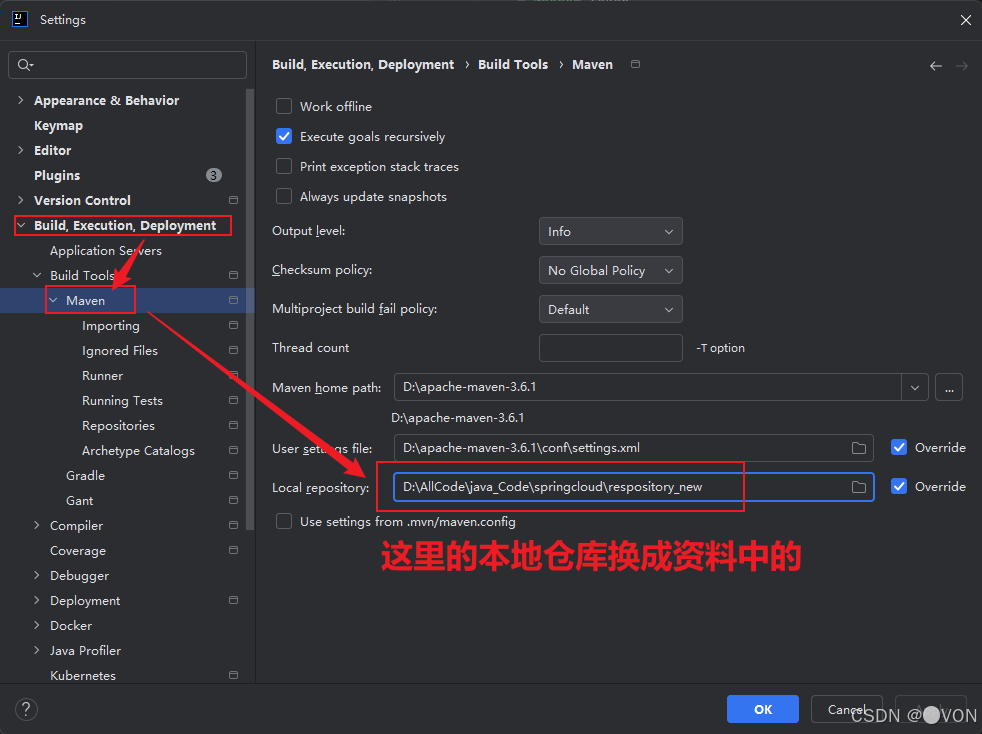Open Maven home path dropdown arrow
Image resolution: width=982 pixels, height=734 pixels.
914,388
